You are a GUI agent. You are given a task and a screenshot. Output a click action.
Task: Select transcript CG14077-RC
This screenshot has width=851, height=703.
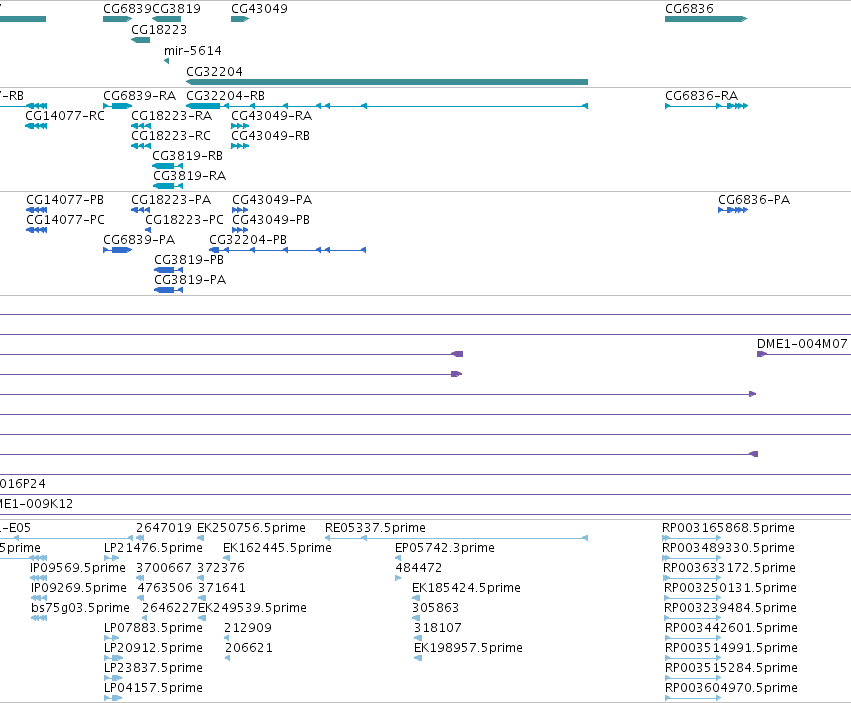[x=65, y=116]
